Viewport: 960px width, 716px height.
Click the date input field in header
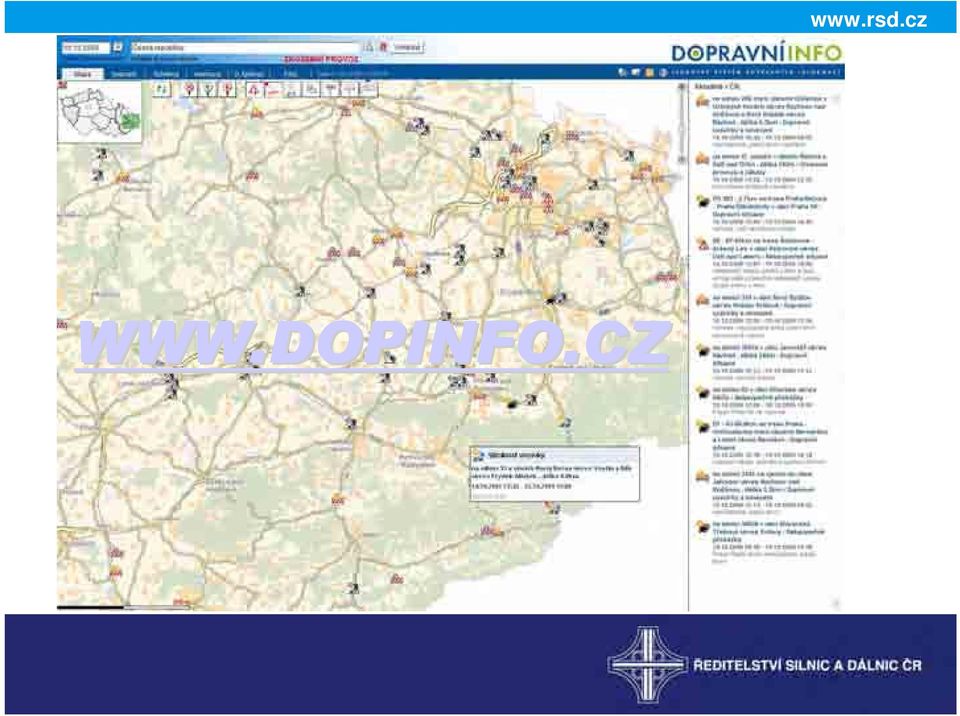click(x=86, y=48)
